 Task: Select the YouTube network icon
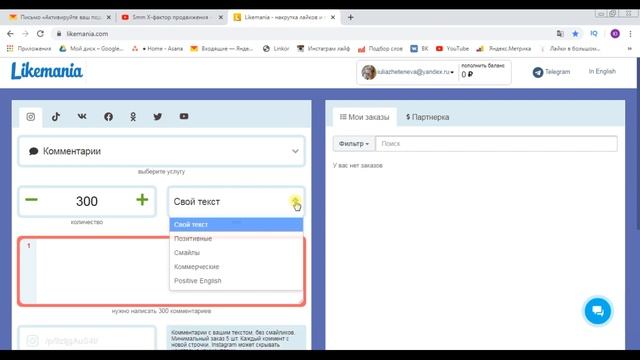pos(184,116)
